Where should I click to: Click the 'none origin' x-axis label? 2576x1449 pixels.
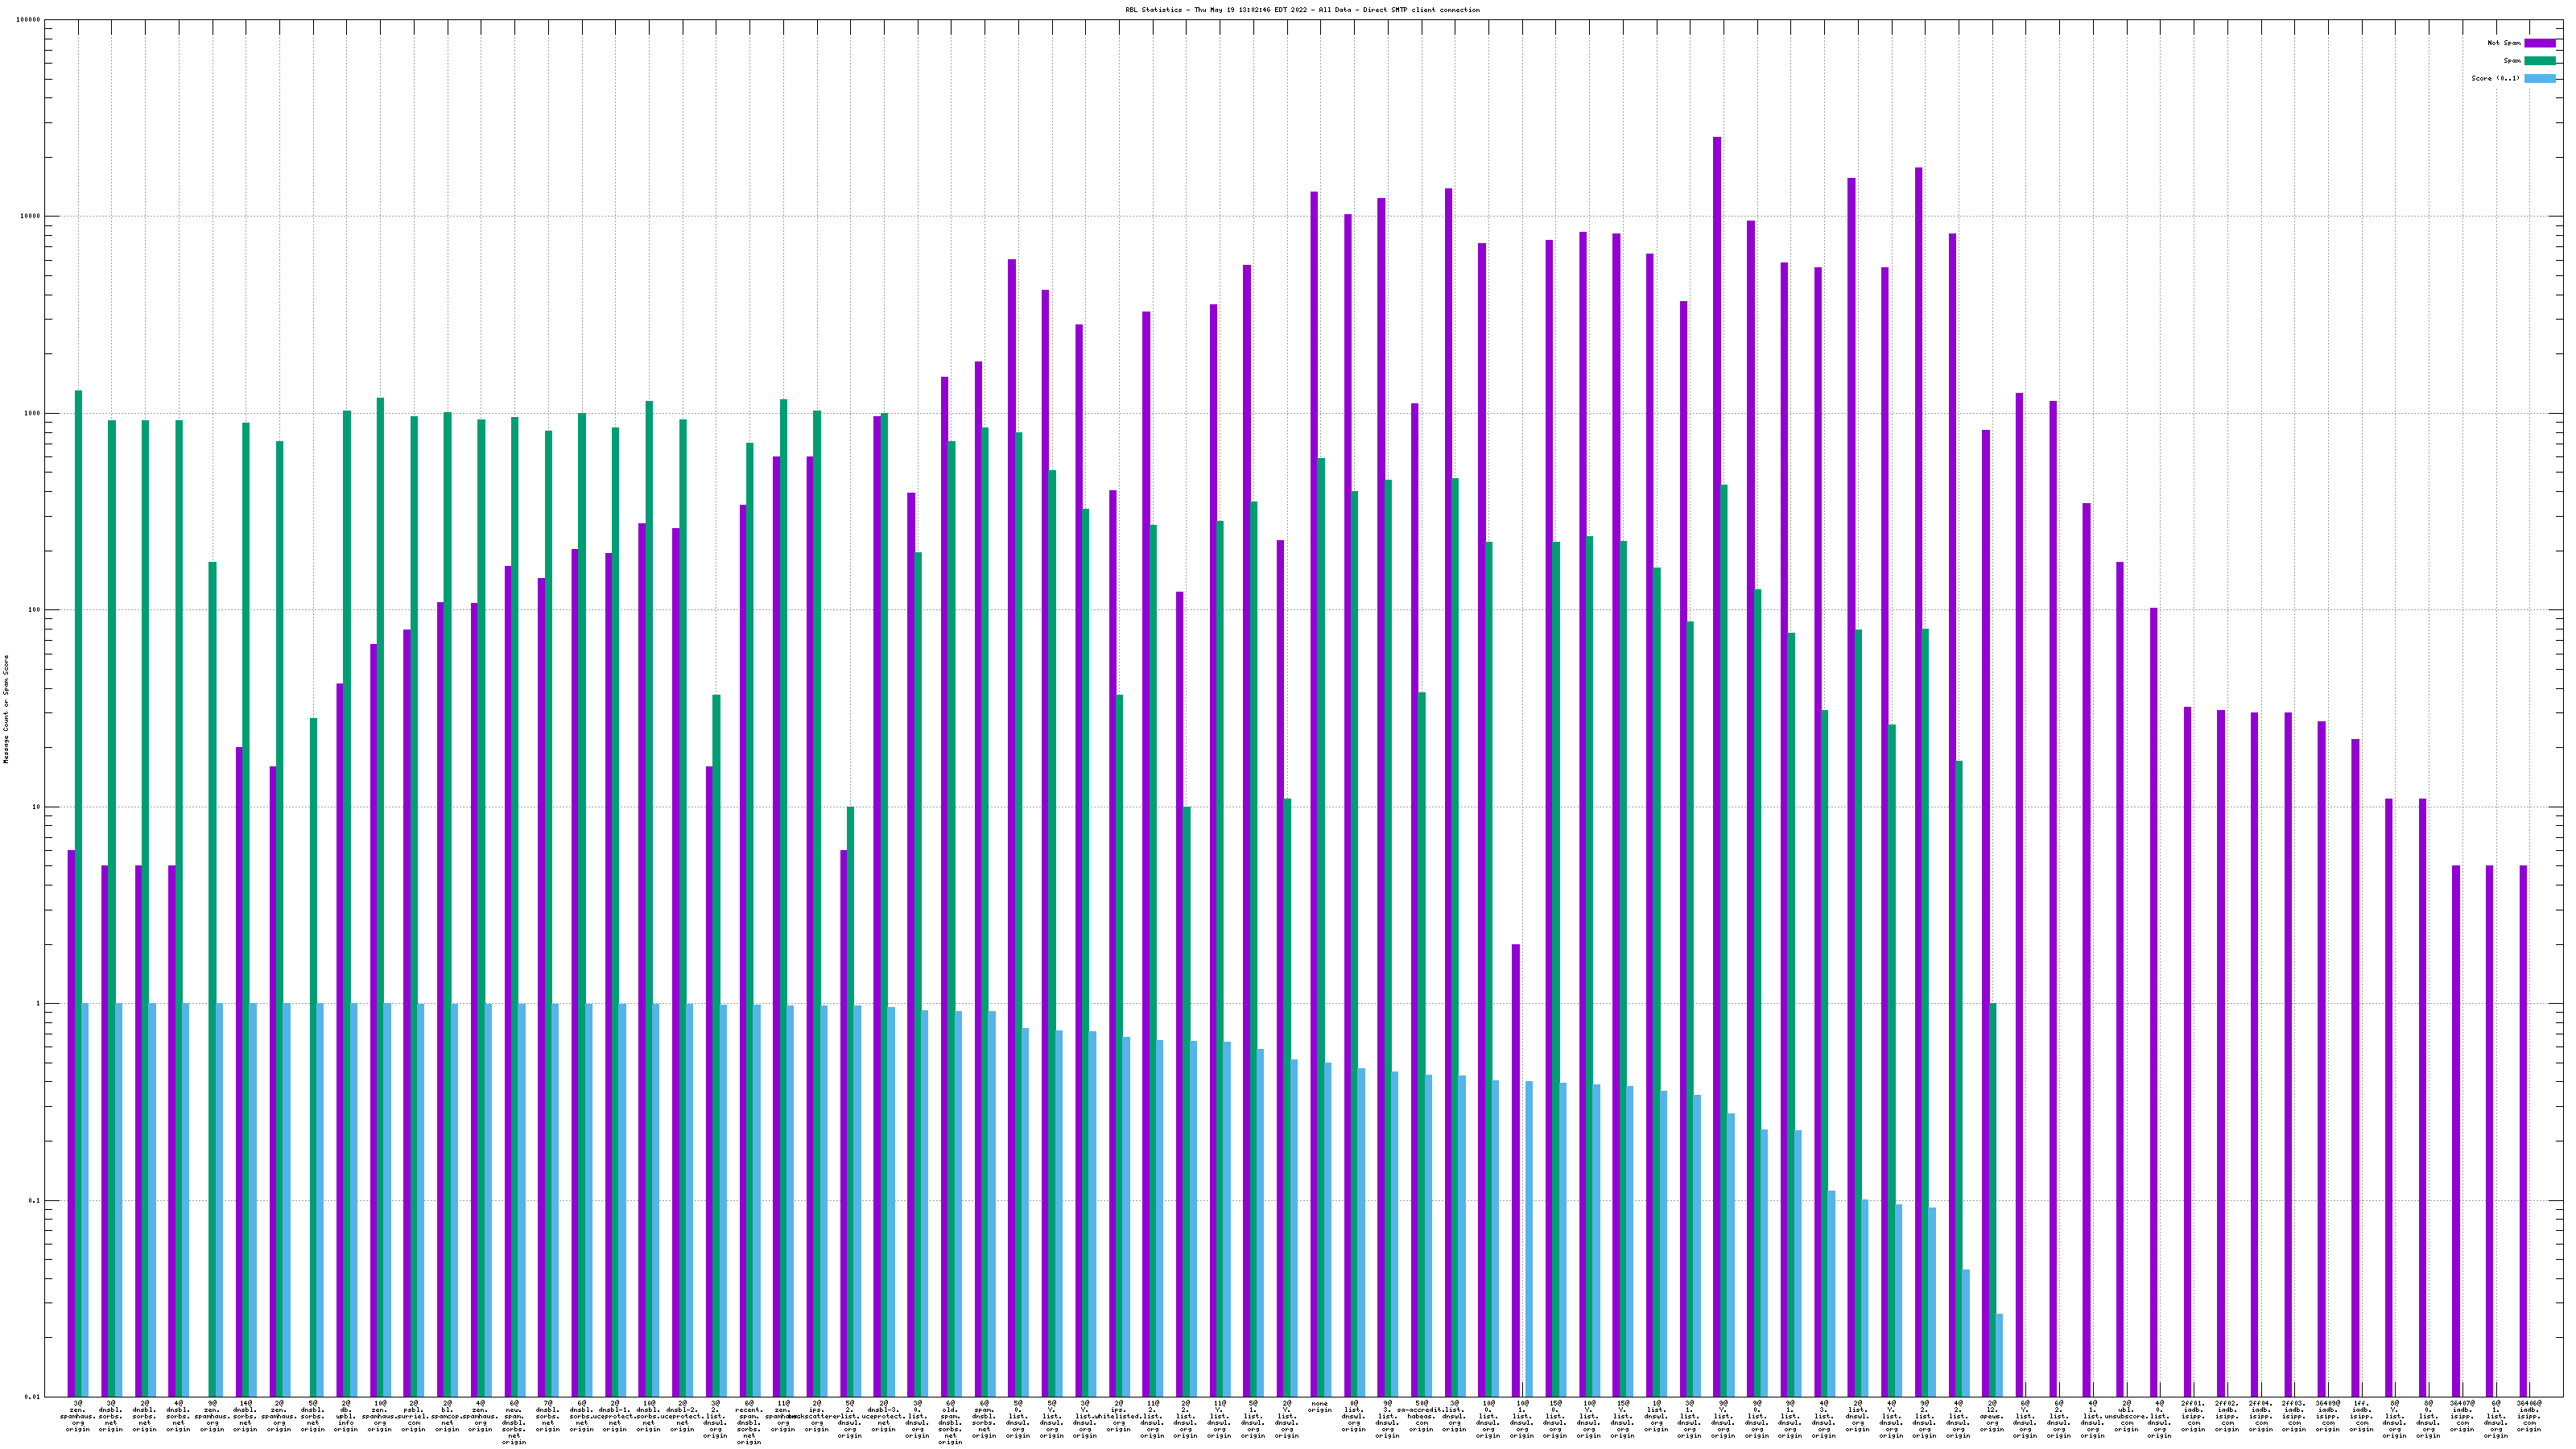pyautogui.click(x=1320, y=1407)
